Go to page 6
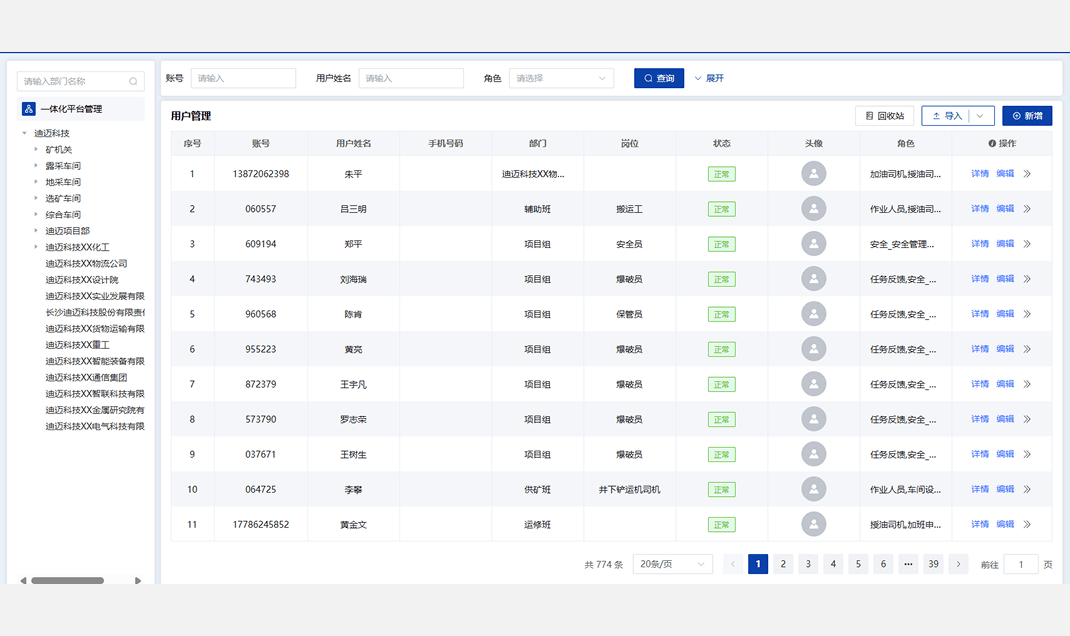 click(x=883, y=564)
